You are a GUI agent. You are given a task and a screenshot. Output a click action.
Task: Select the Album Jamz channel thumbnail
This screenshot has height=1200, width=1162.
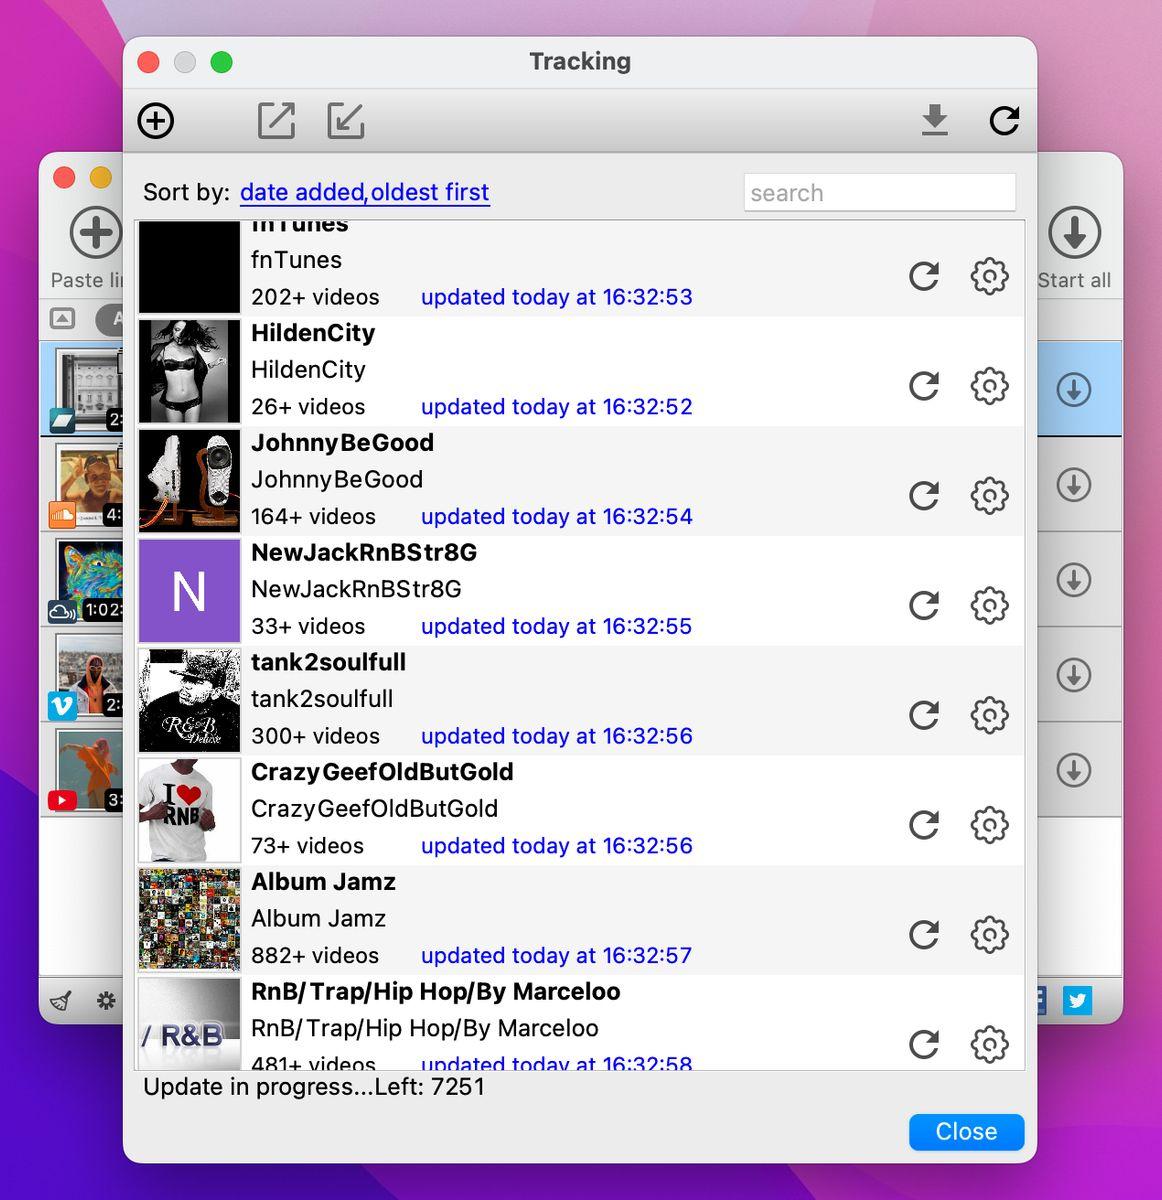(x=189, y=920)
